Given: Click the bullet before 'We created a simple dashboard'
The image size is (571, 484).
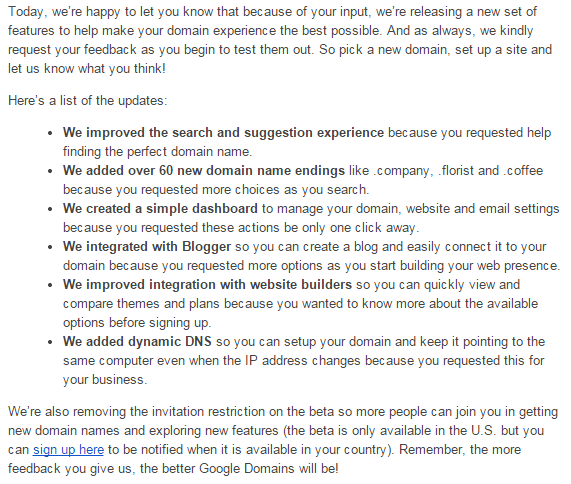Looking at the screenshot, I should click(50, 210).
